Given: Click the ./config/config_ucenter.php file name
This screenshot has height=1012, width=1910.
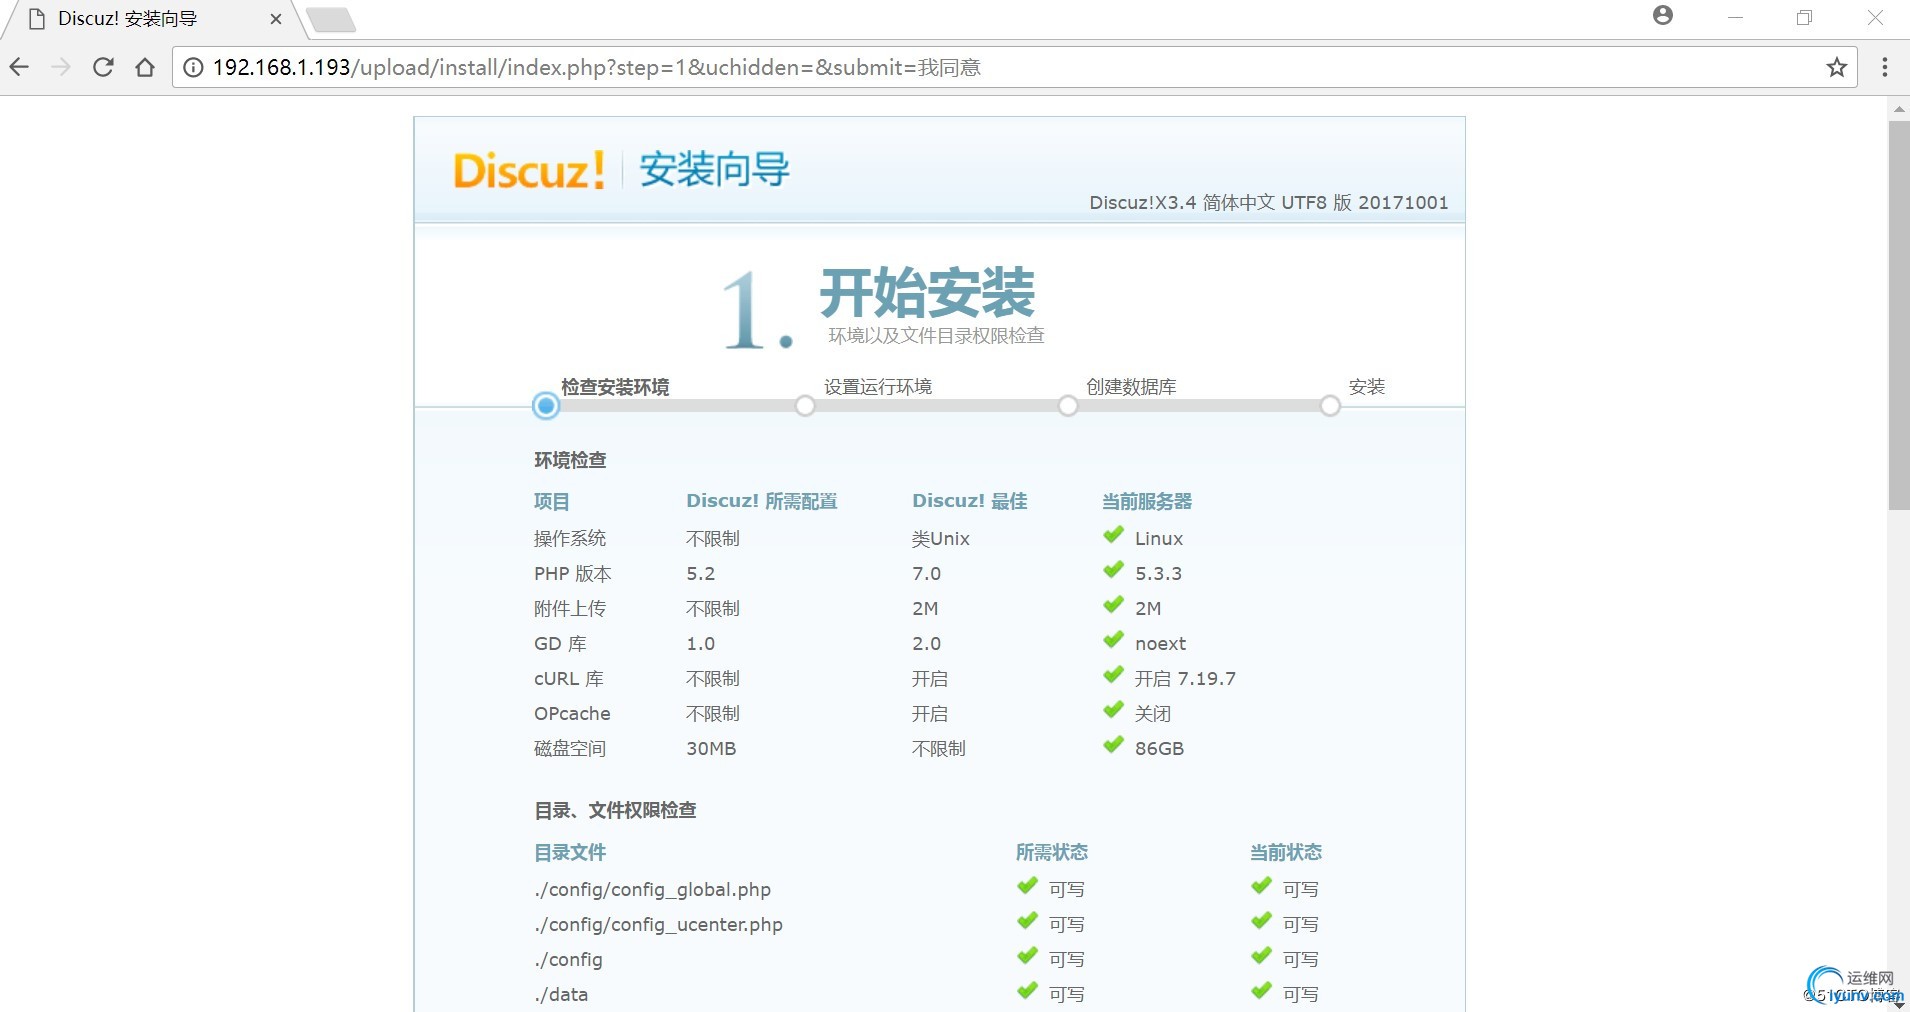Looking at the screenshot, I should tap(658, 925).
